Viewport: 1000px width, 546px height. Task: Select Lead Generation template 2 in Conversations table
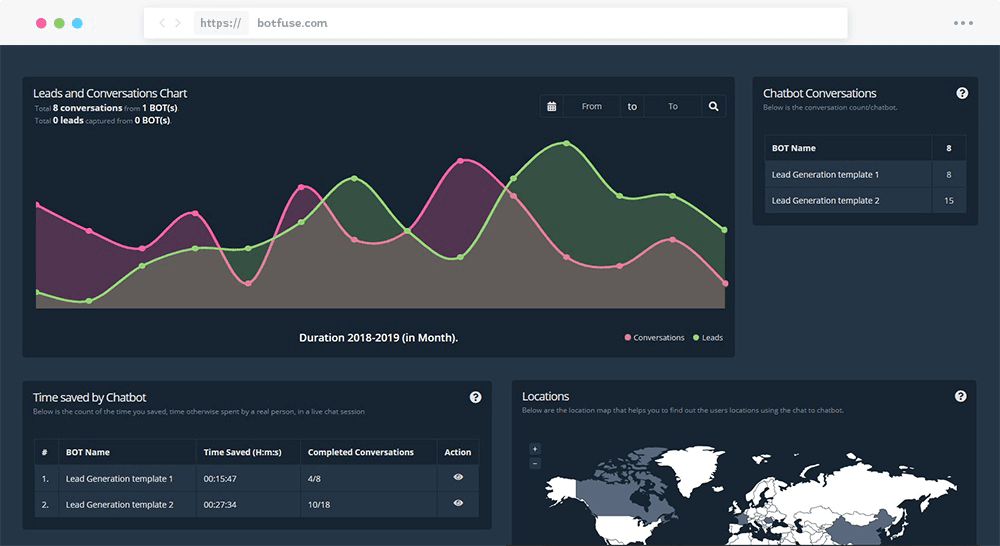[x=825, y=201]
